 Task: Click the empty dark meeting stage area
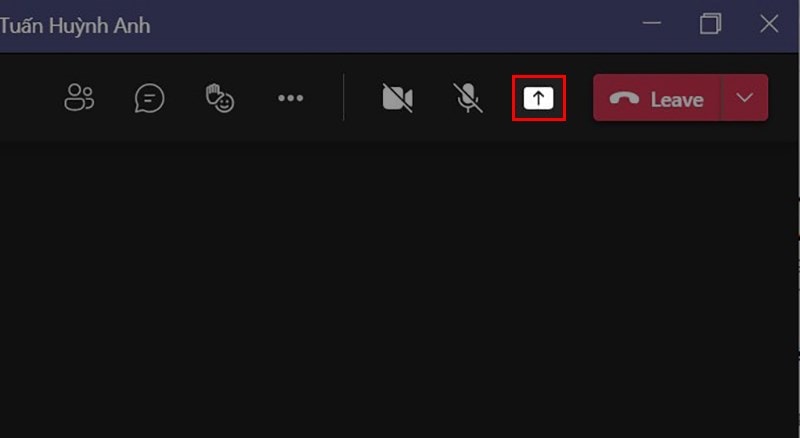[x=398, y=288]
